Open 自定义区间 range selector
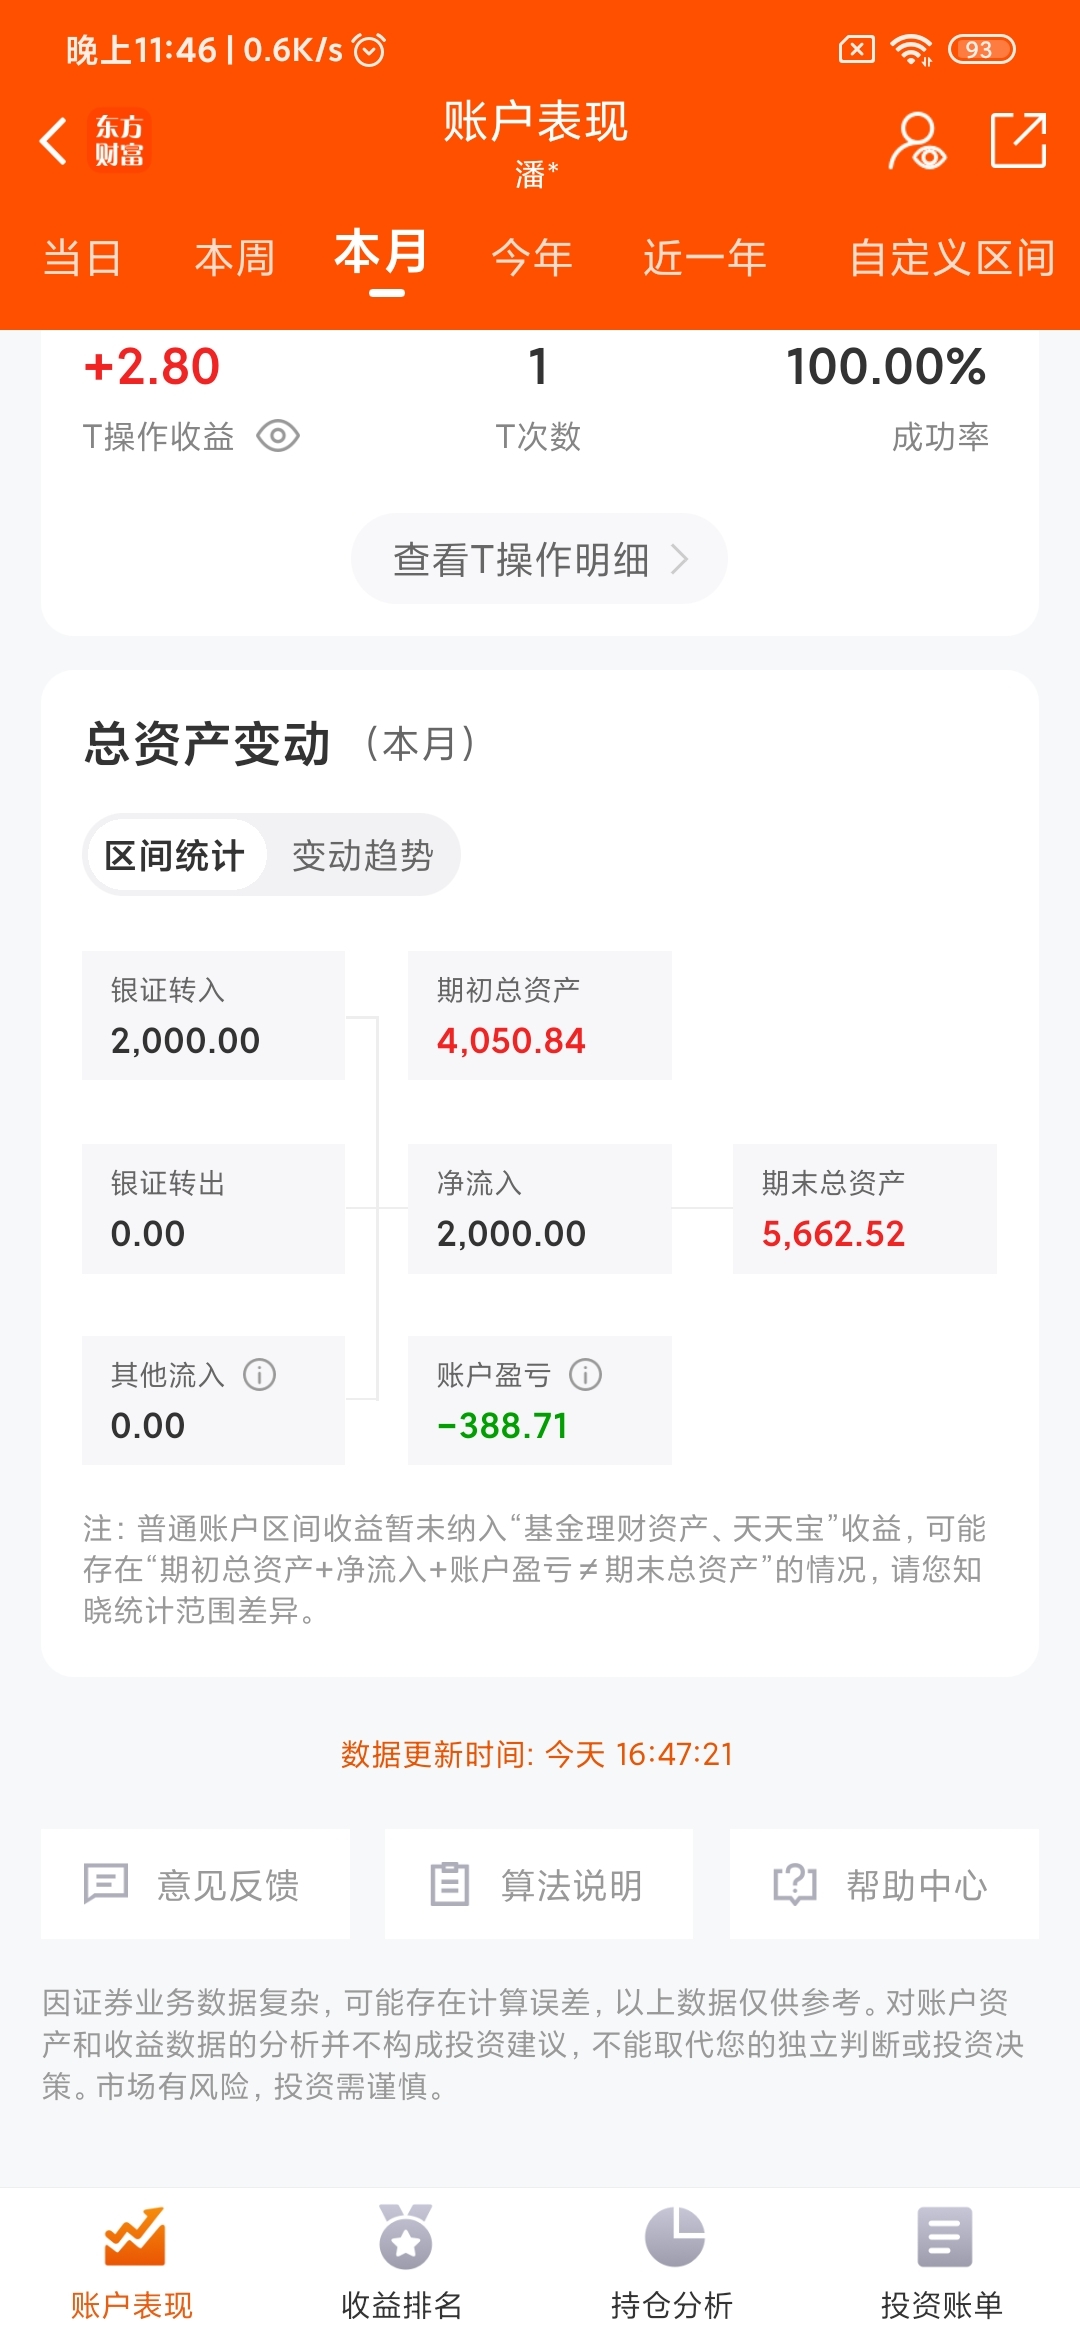Screen dimensions: 1080x2340 (952, 258)
